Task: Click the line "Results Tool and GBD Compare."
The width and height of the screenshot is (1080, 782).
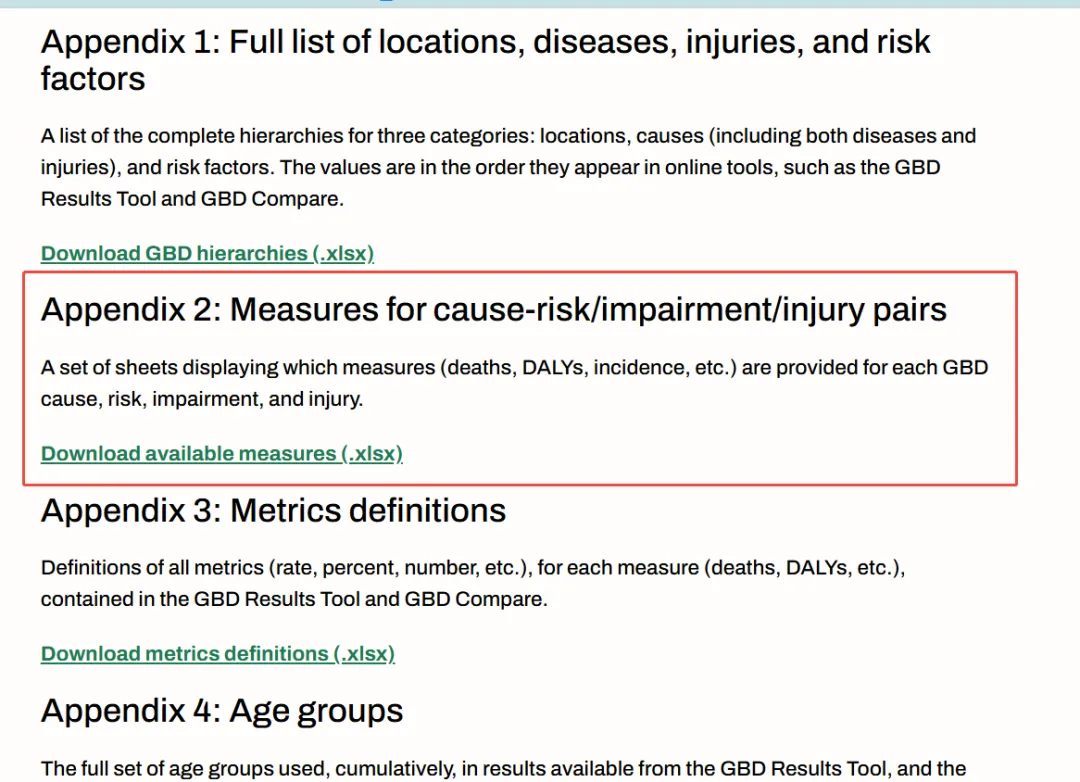Action: (192, 199)
